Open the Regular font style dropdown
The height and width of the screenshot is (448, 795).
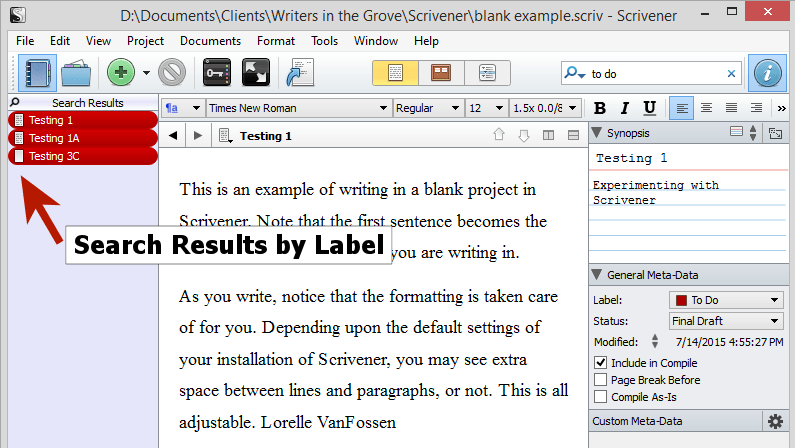tap(428, 108)
